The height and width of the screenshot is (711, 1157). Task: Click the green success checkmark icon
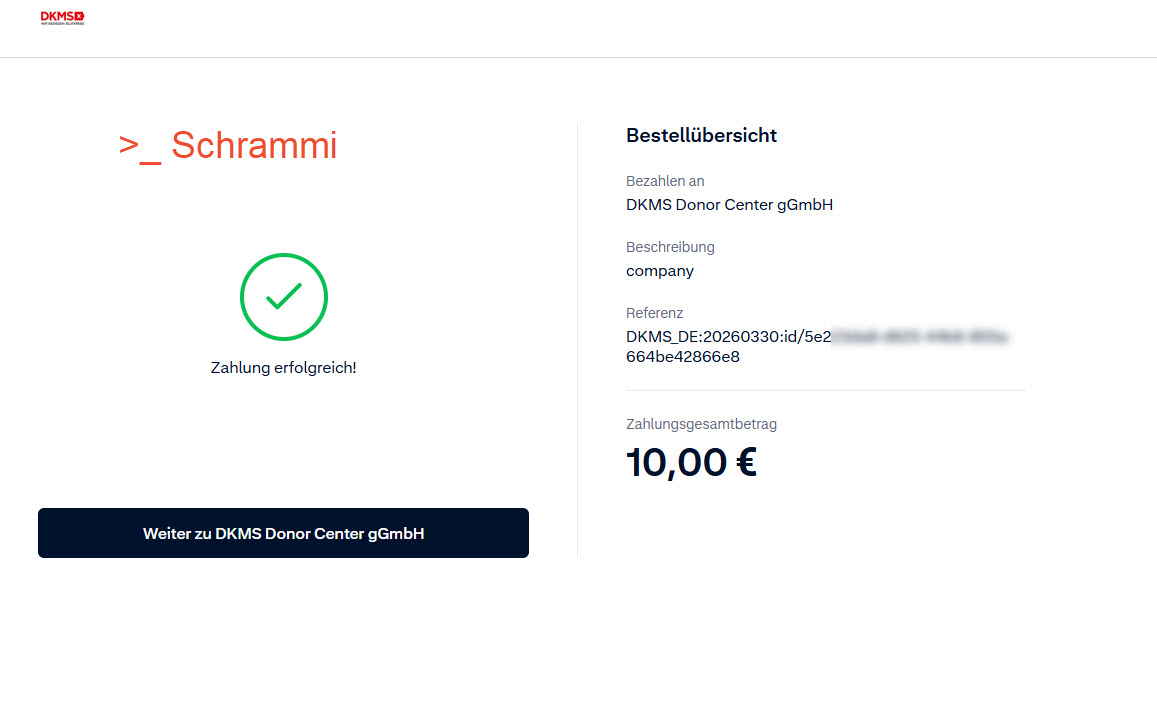click(284, 297)
